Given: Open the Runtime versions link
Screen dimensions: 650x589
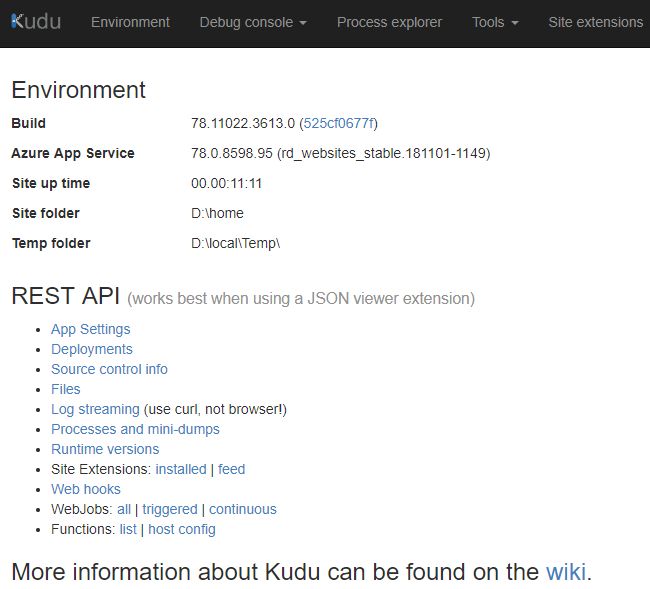Looking at the screenshot, I should (105, 449).
